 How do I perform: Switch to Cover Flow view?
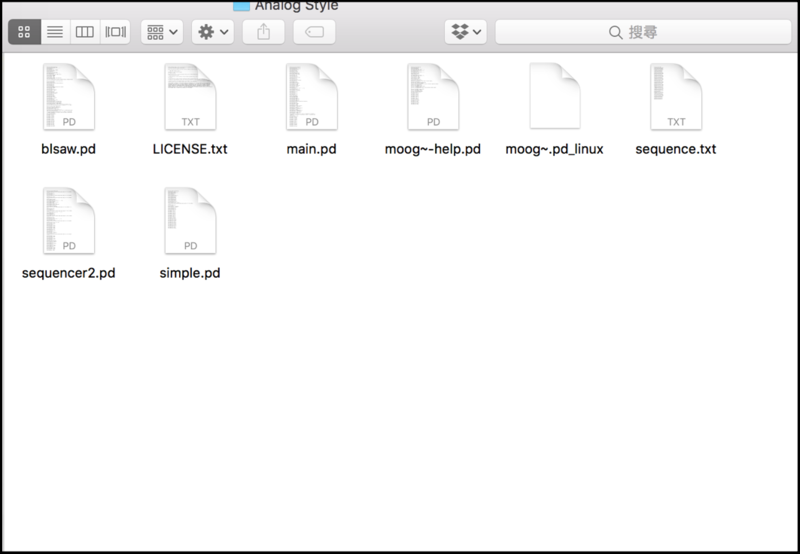tap(115, 32)
